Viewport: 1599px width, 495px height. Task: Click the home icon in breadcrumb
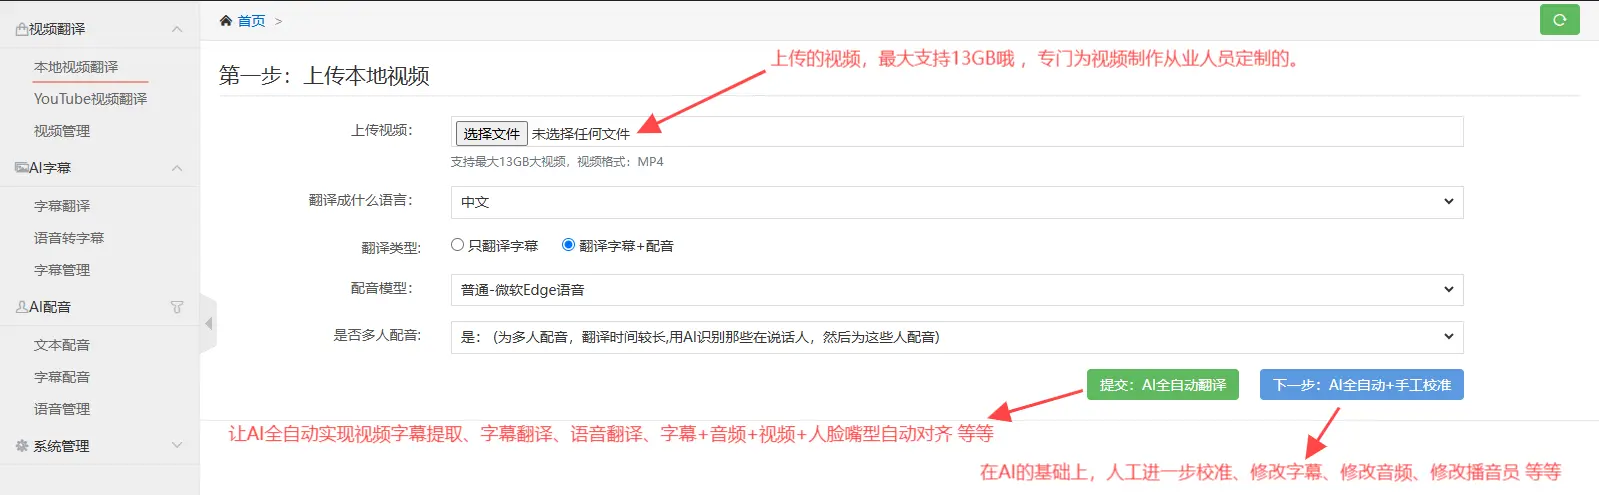coord(226,21)
